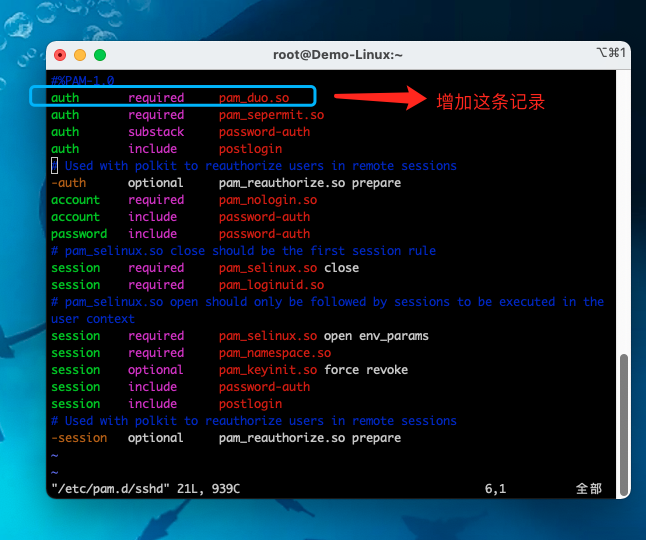Click pam_keyinit.so module name
This screenshot has height=540, width=646.
268,370
